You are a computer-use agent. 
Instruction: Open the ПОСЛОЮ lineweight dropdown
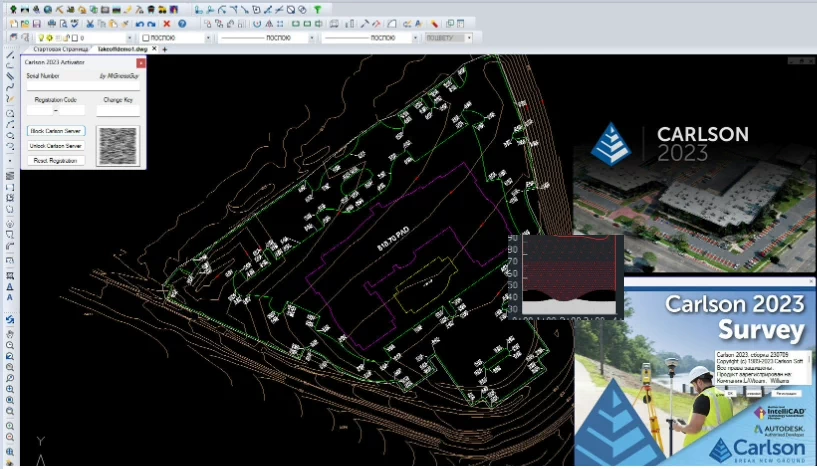click(x=415, y=38)
